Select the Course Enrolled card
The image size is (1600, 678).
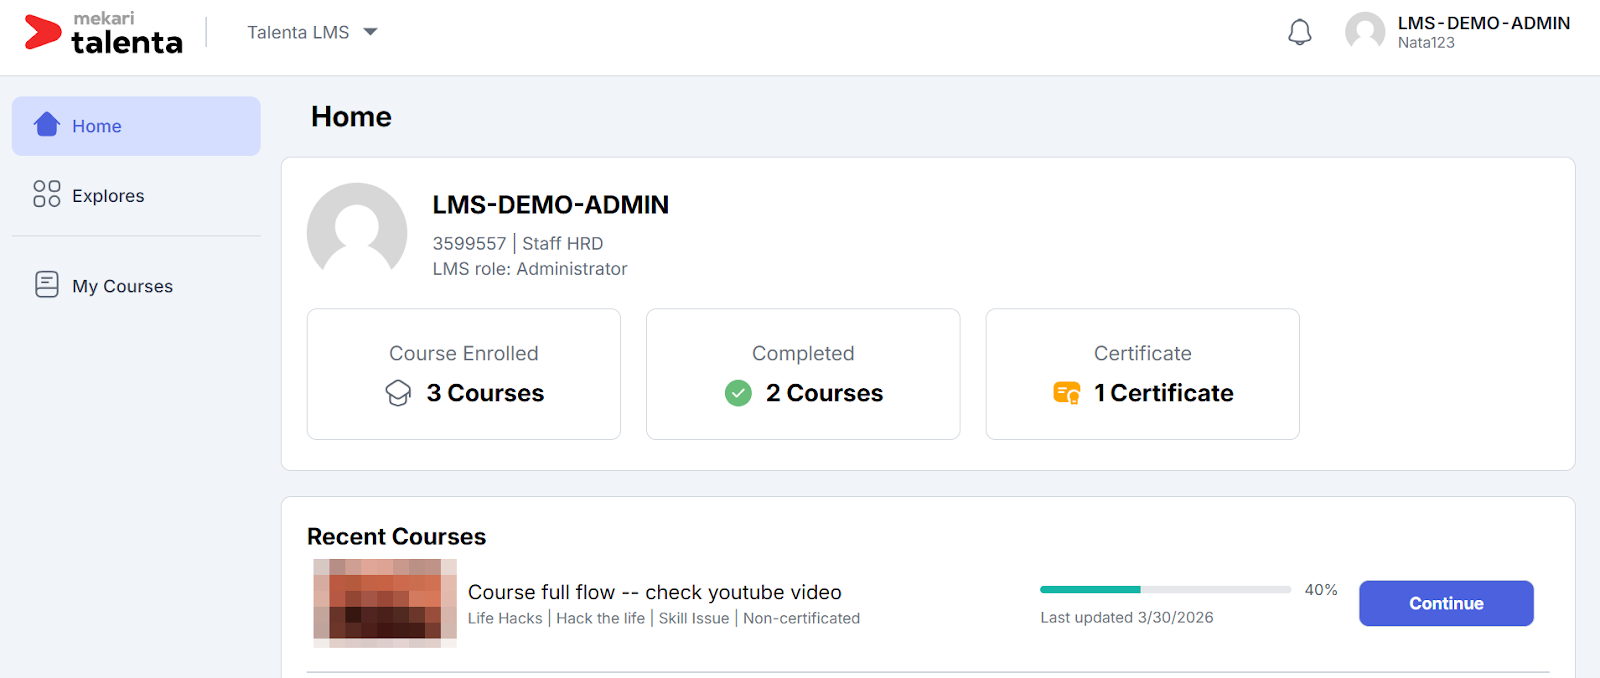click(464, 373)
